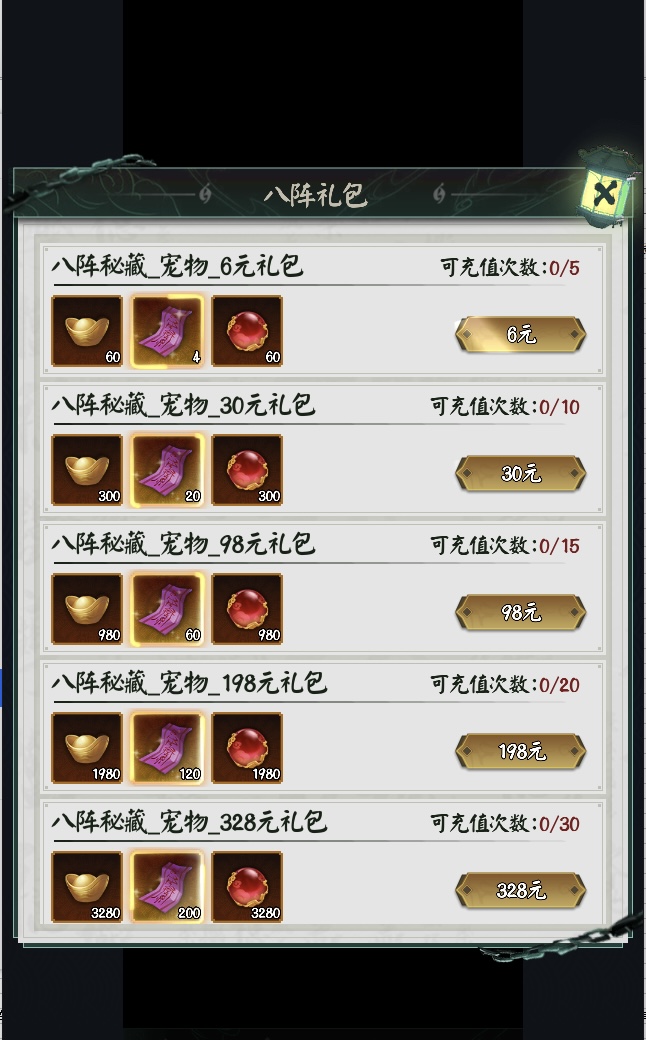Buy the 198元 gift pack
This screenshot has width=646, height=1040.
point(521,751)
